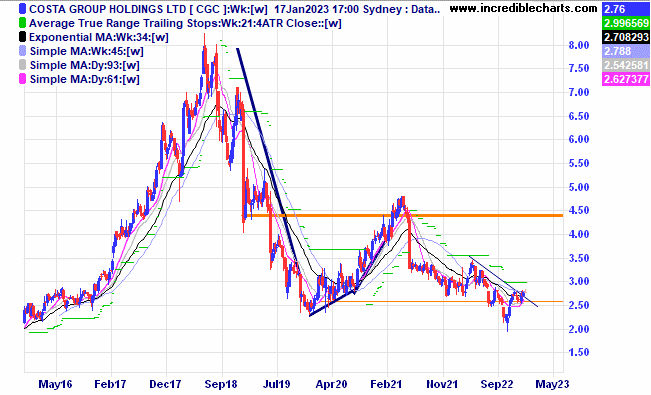651x395 pixels.
Task: Select Exponential MA:Wk:34 legend text
Action: (99, 37)
